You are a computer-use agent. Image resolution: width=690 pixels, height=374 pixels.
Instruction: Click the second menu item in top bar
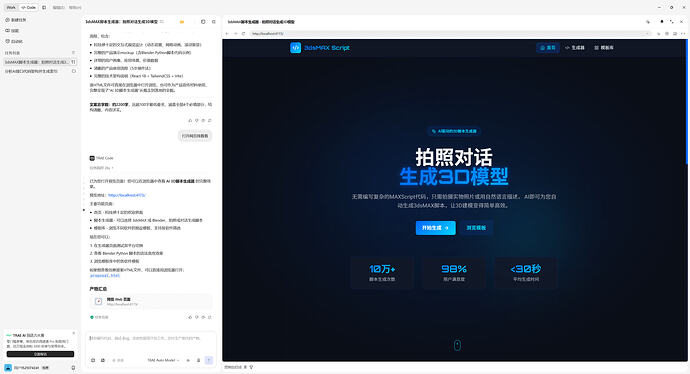[x=75, y=7]
